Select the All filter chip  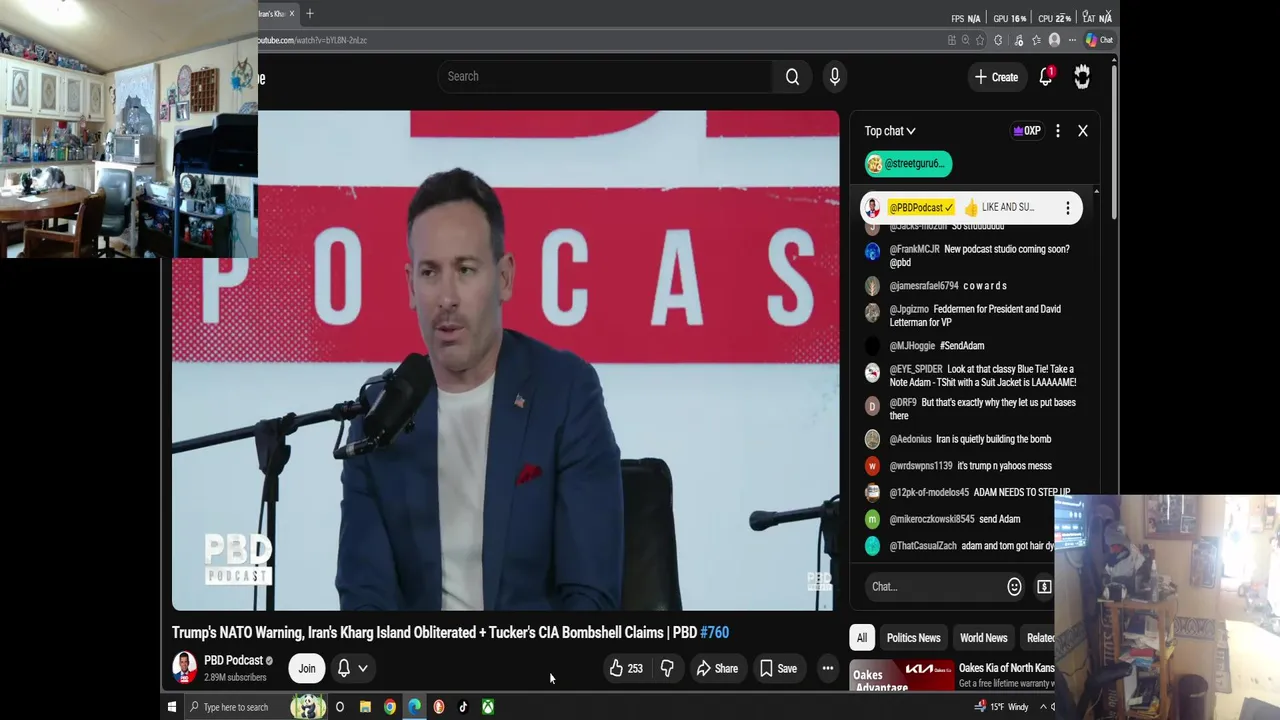tap(861, 638)
